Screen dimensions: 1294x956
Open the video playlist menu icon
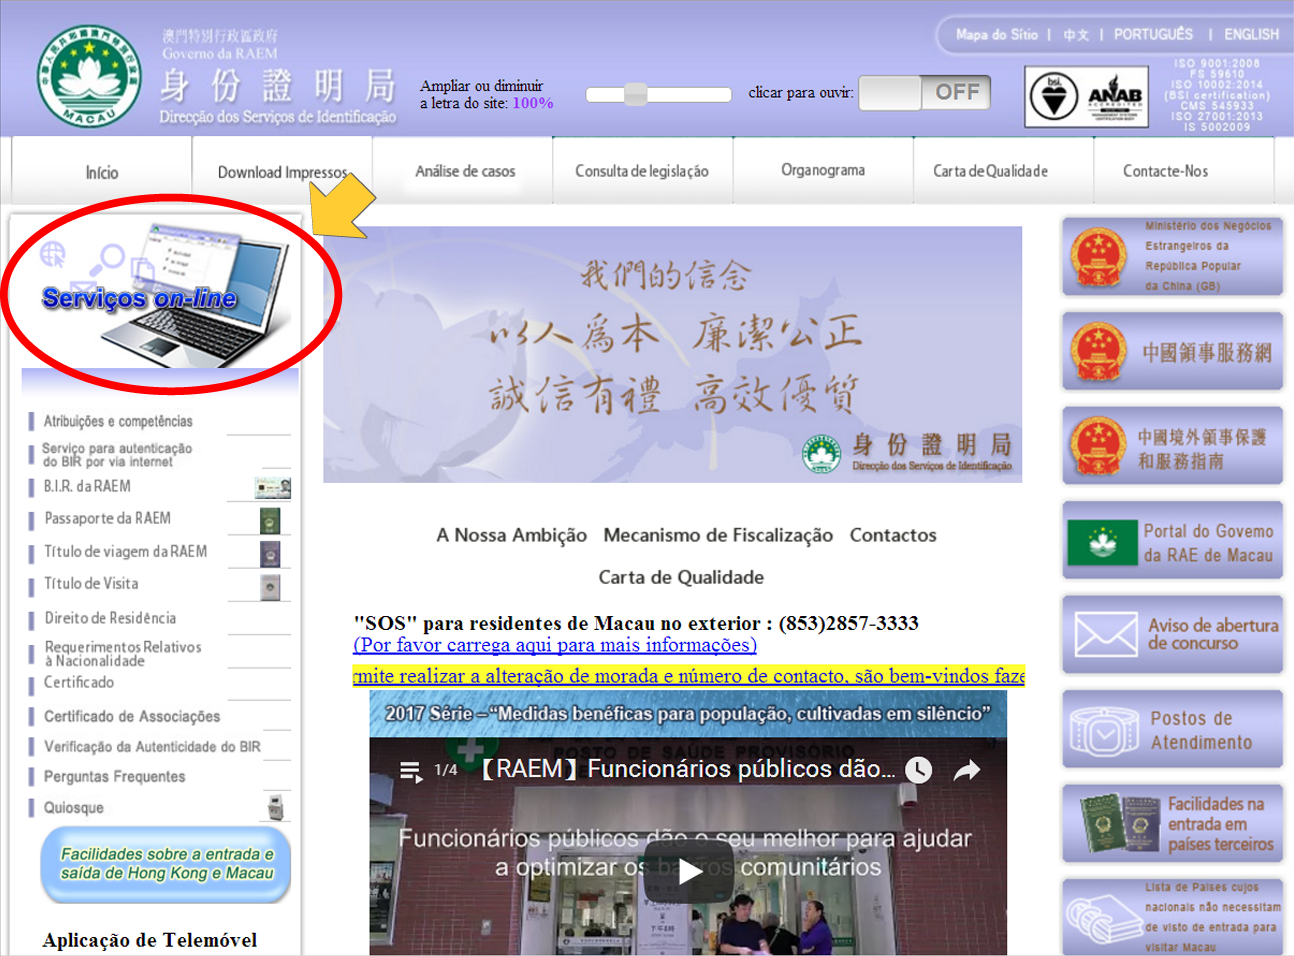coord(410,770)
